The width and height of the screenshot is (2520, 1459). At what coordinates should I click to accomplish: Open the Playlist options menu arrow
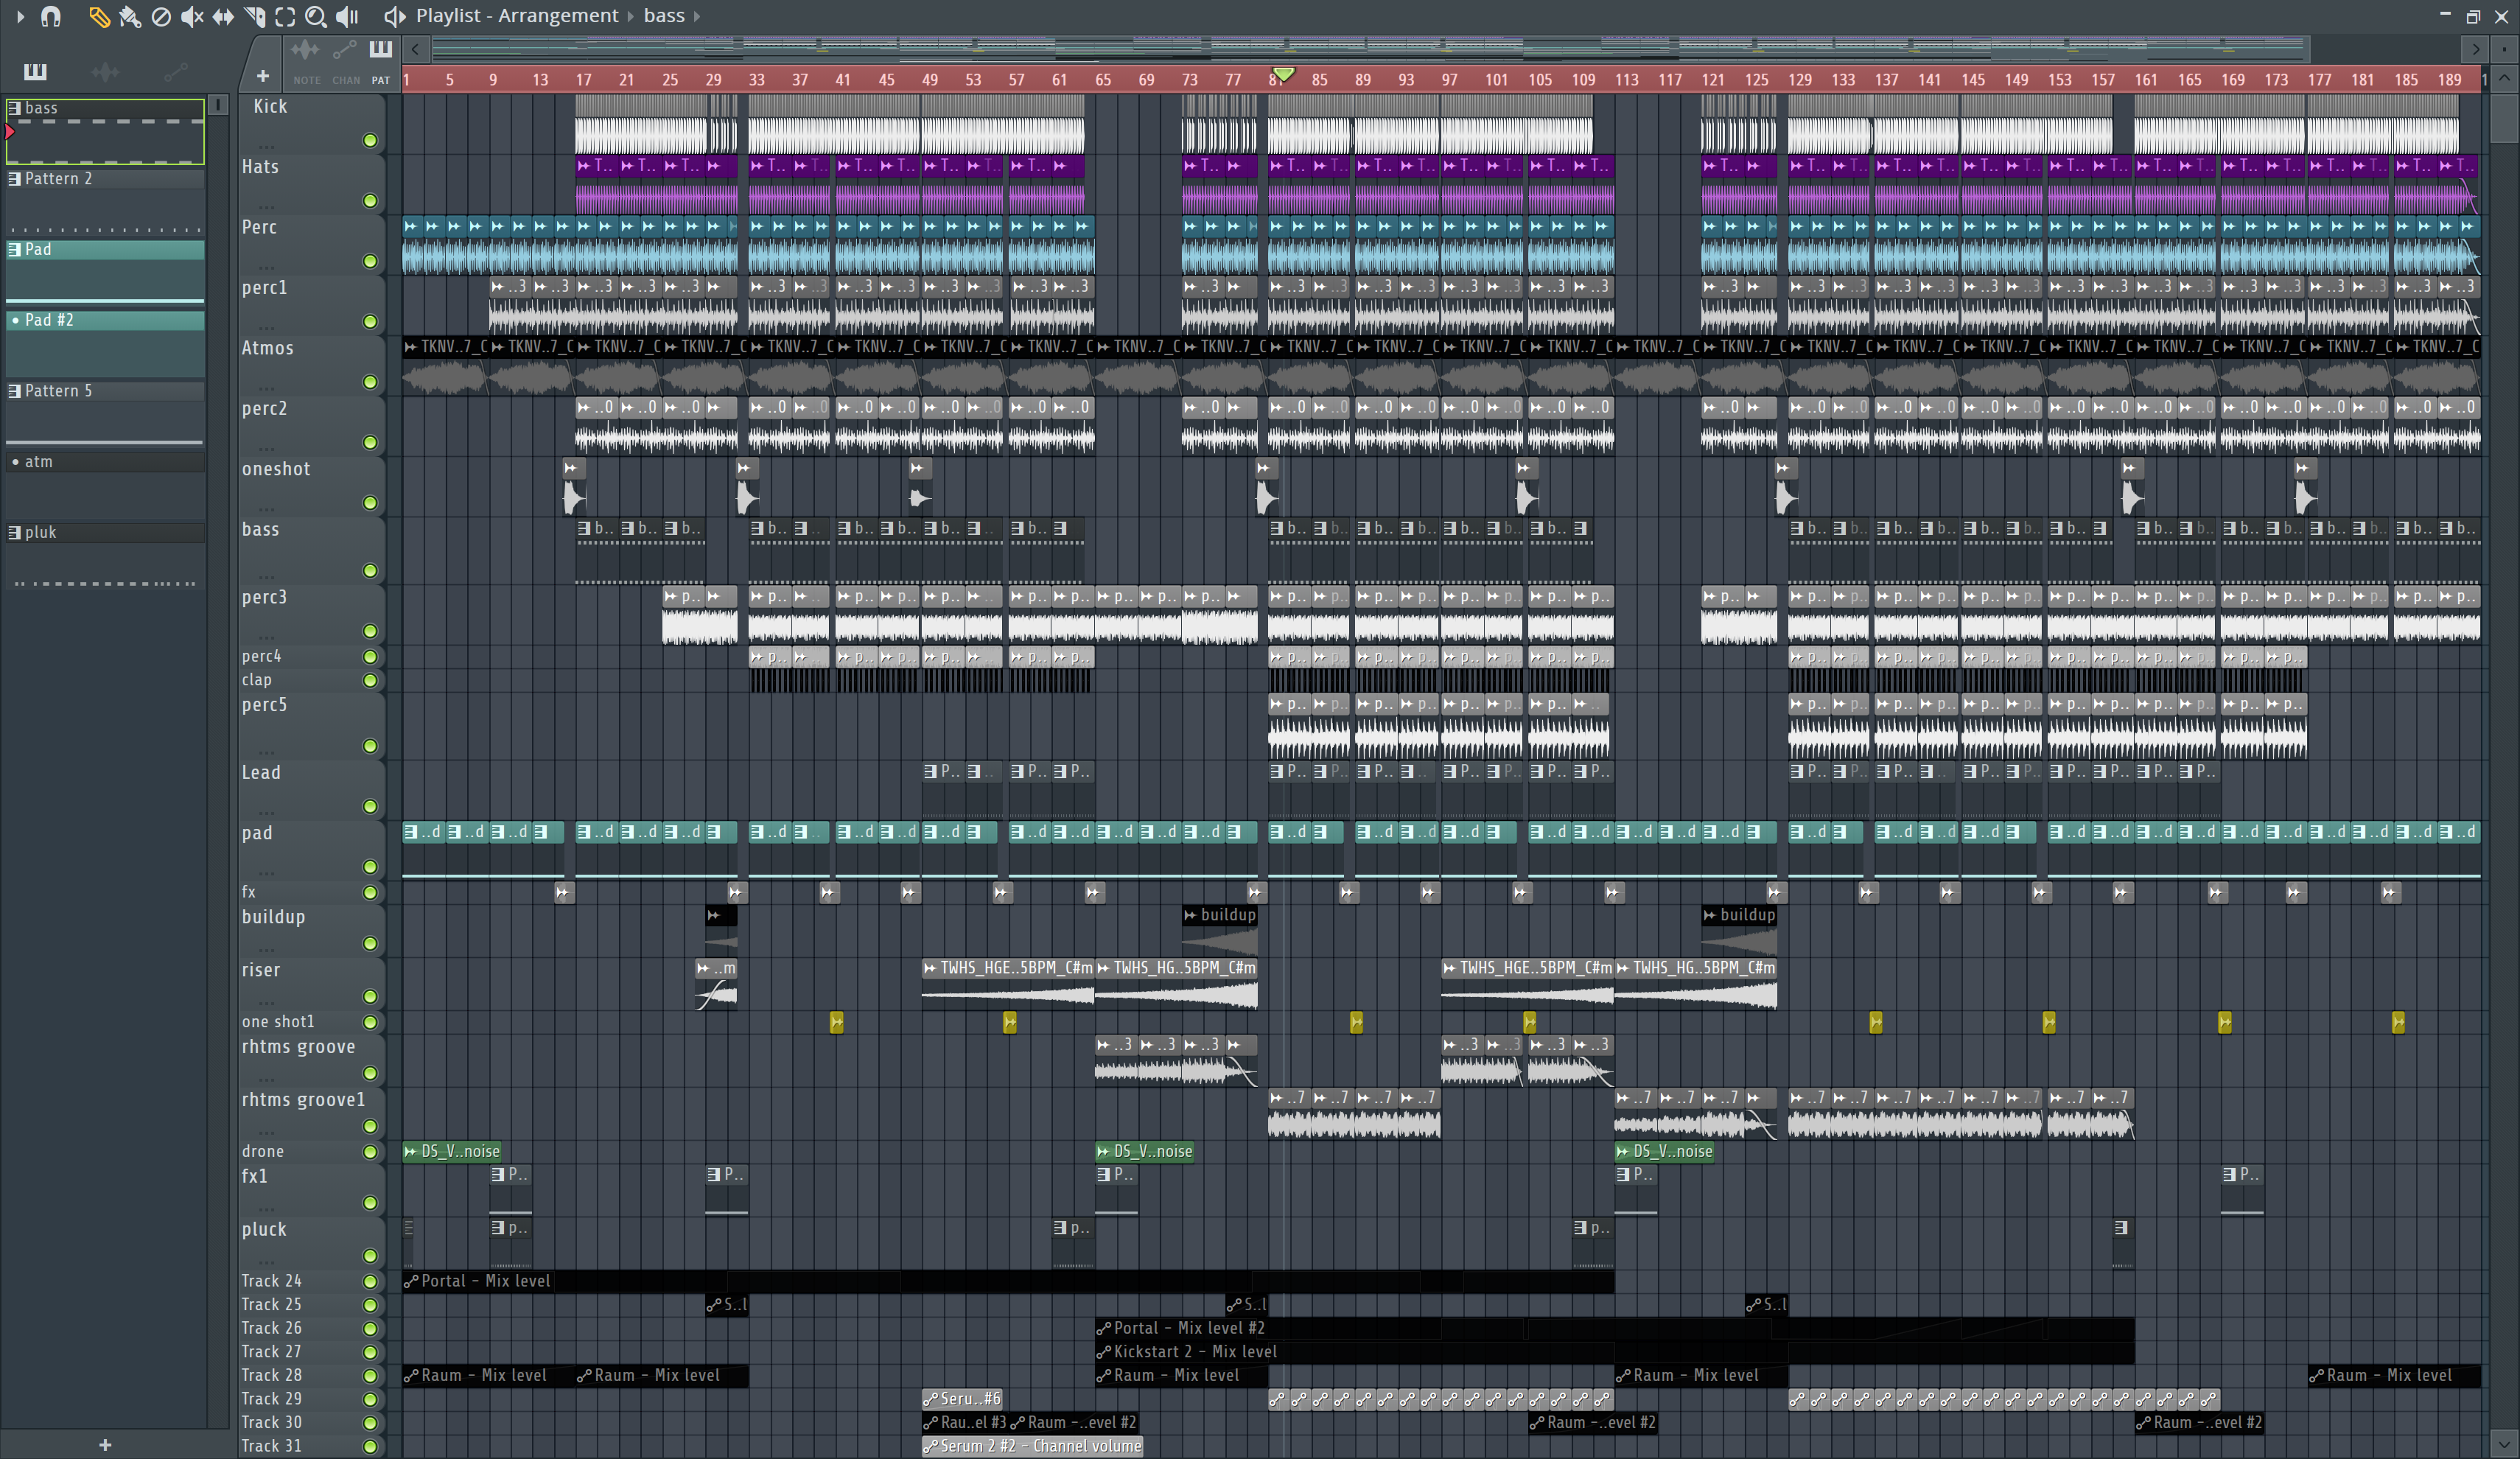click(x=19, y=16)
